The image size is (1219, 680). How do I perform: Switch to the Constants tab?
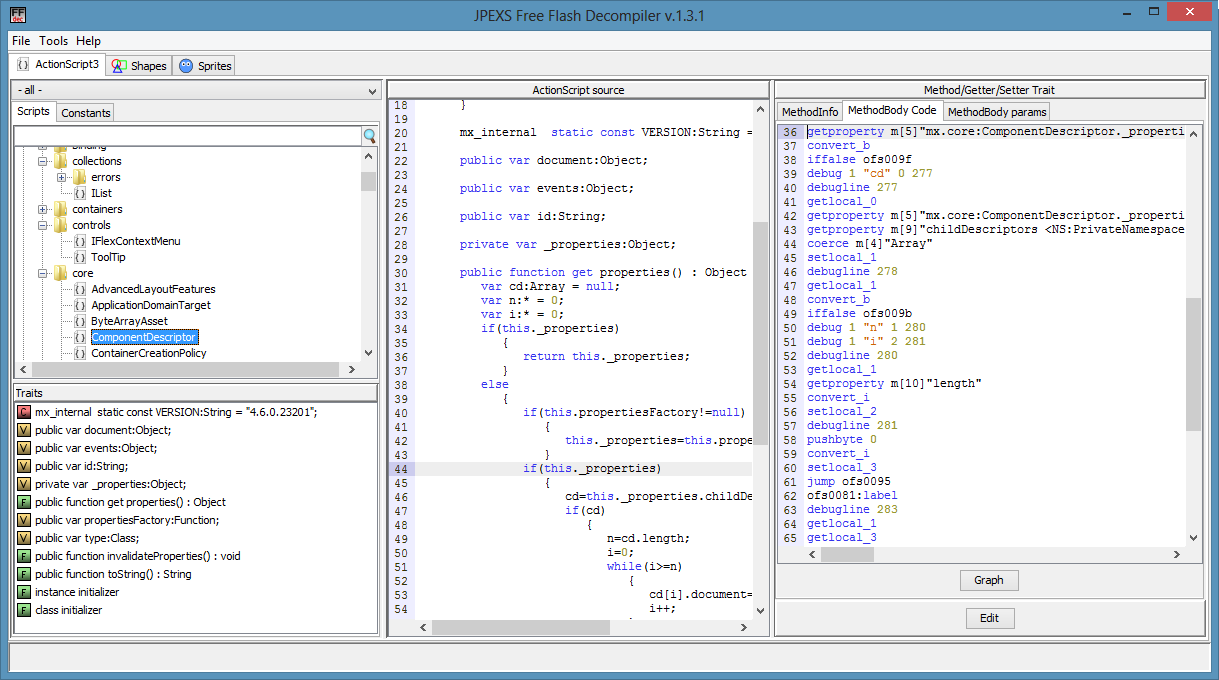86,112
